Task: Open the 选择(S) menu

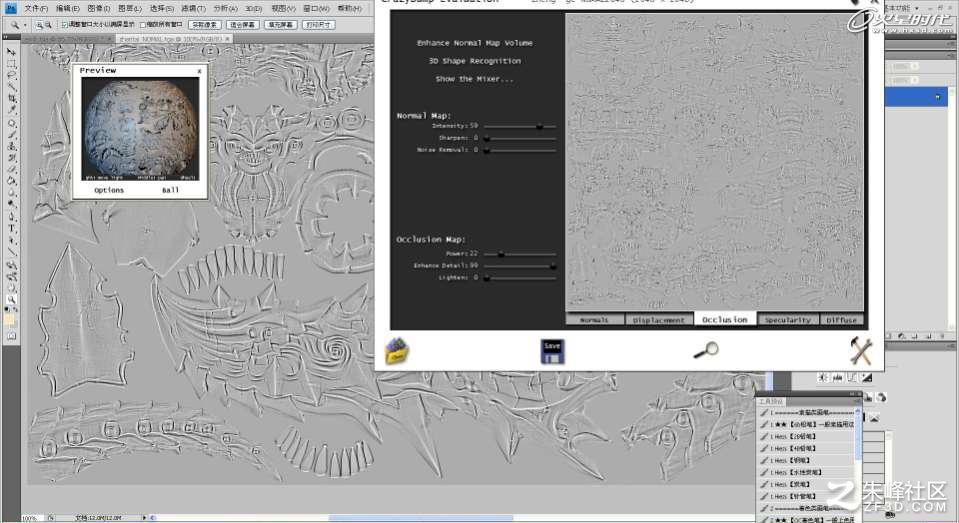Action: pos(162,9)
